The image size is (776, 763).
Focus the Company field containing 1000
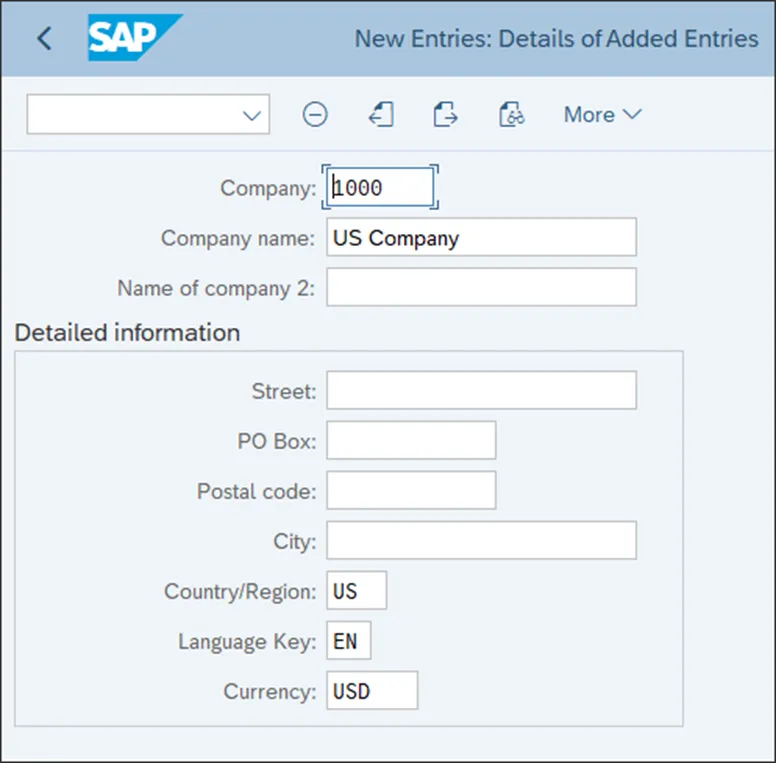point(382,188)
